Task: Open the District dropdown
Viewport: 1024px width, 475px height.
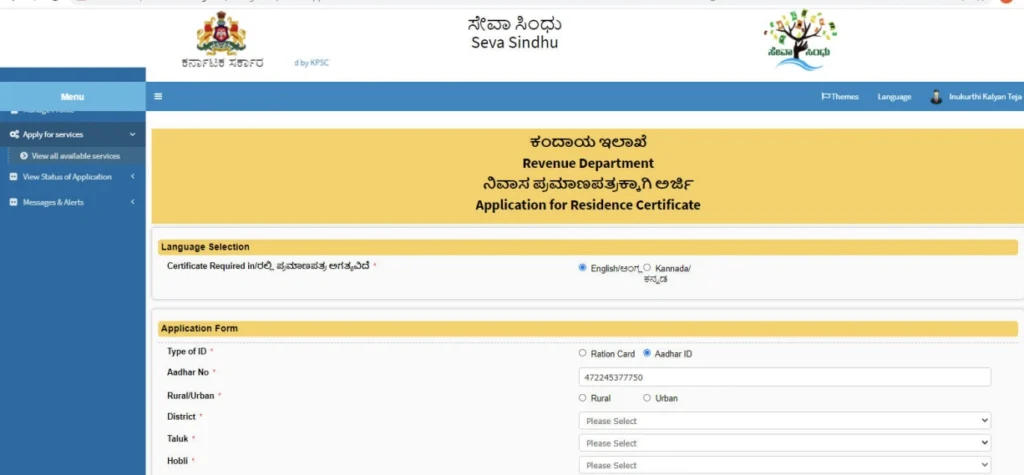Action: 785,421
